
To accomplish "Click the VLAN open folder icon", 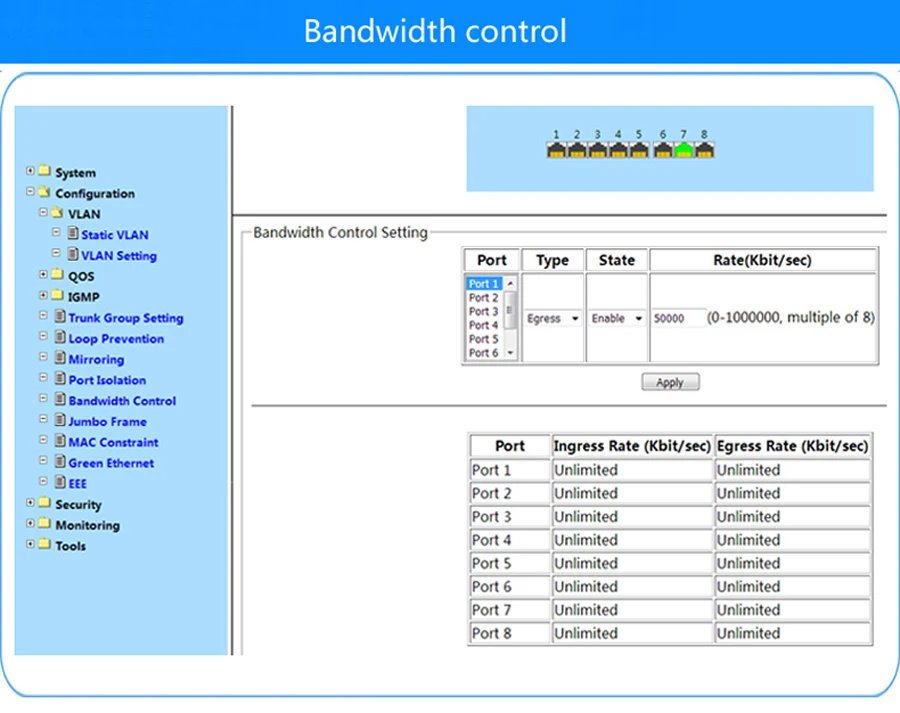I will (x=57, y=212).
